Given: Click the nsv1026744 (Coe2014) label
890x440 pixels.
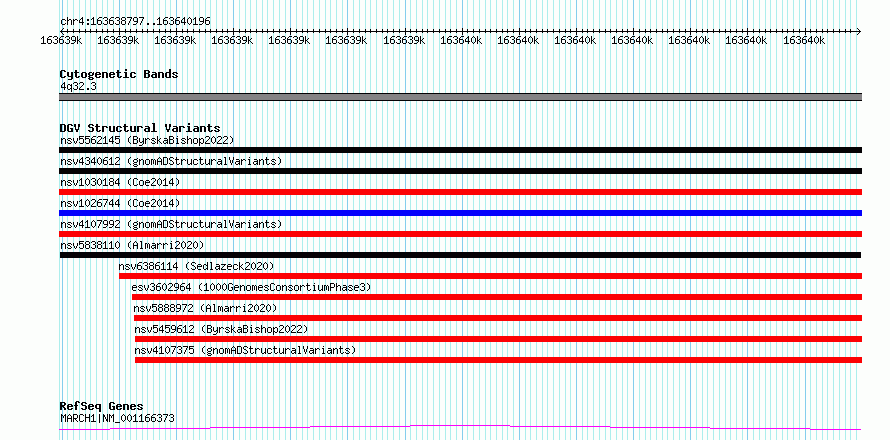Looking at the screenshot, I should coord(120,203).
